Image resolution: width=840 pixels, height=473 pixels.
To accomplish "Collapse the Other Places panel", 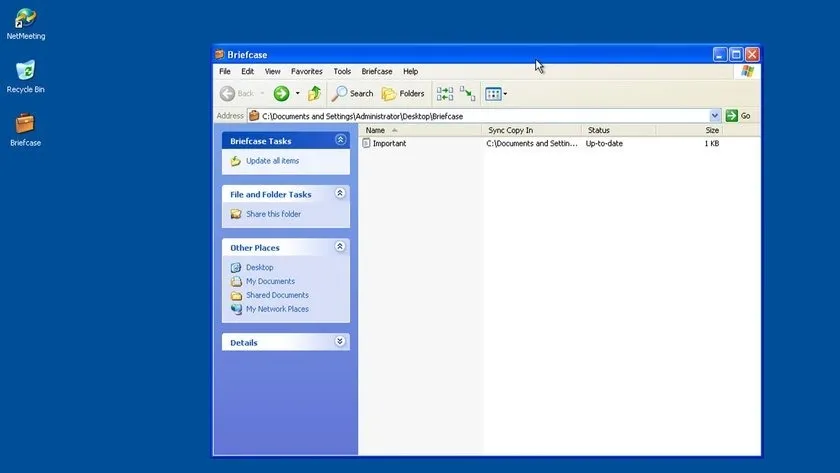I will pyautogui.click(x=340, y=247).
